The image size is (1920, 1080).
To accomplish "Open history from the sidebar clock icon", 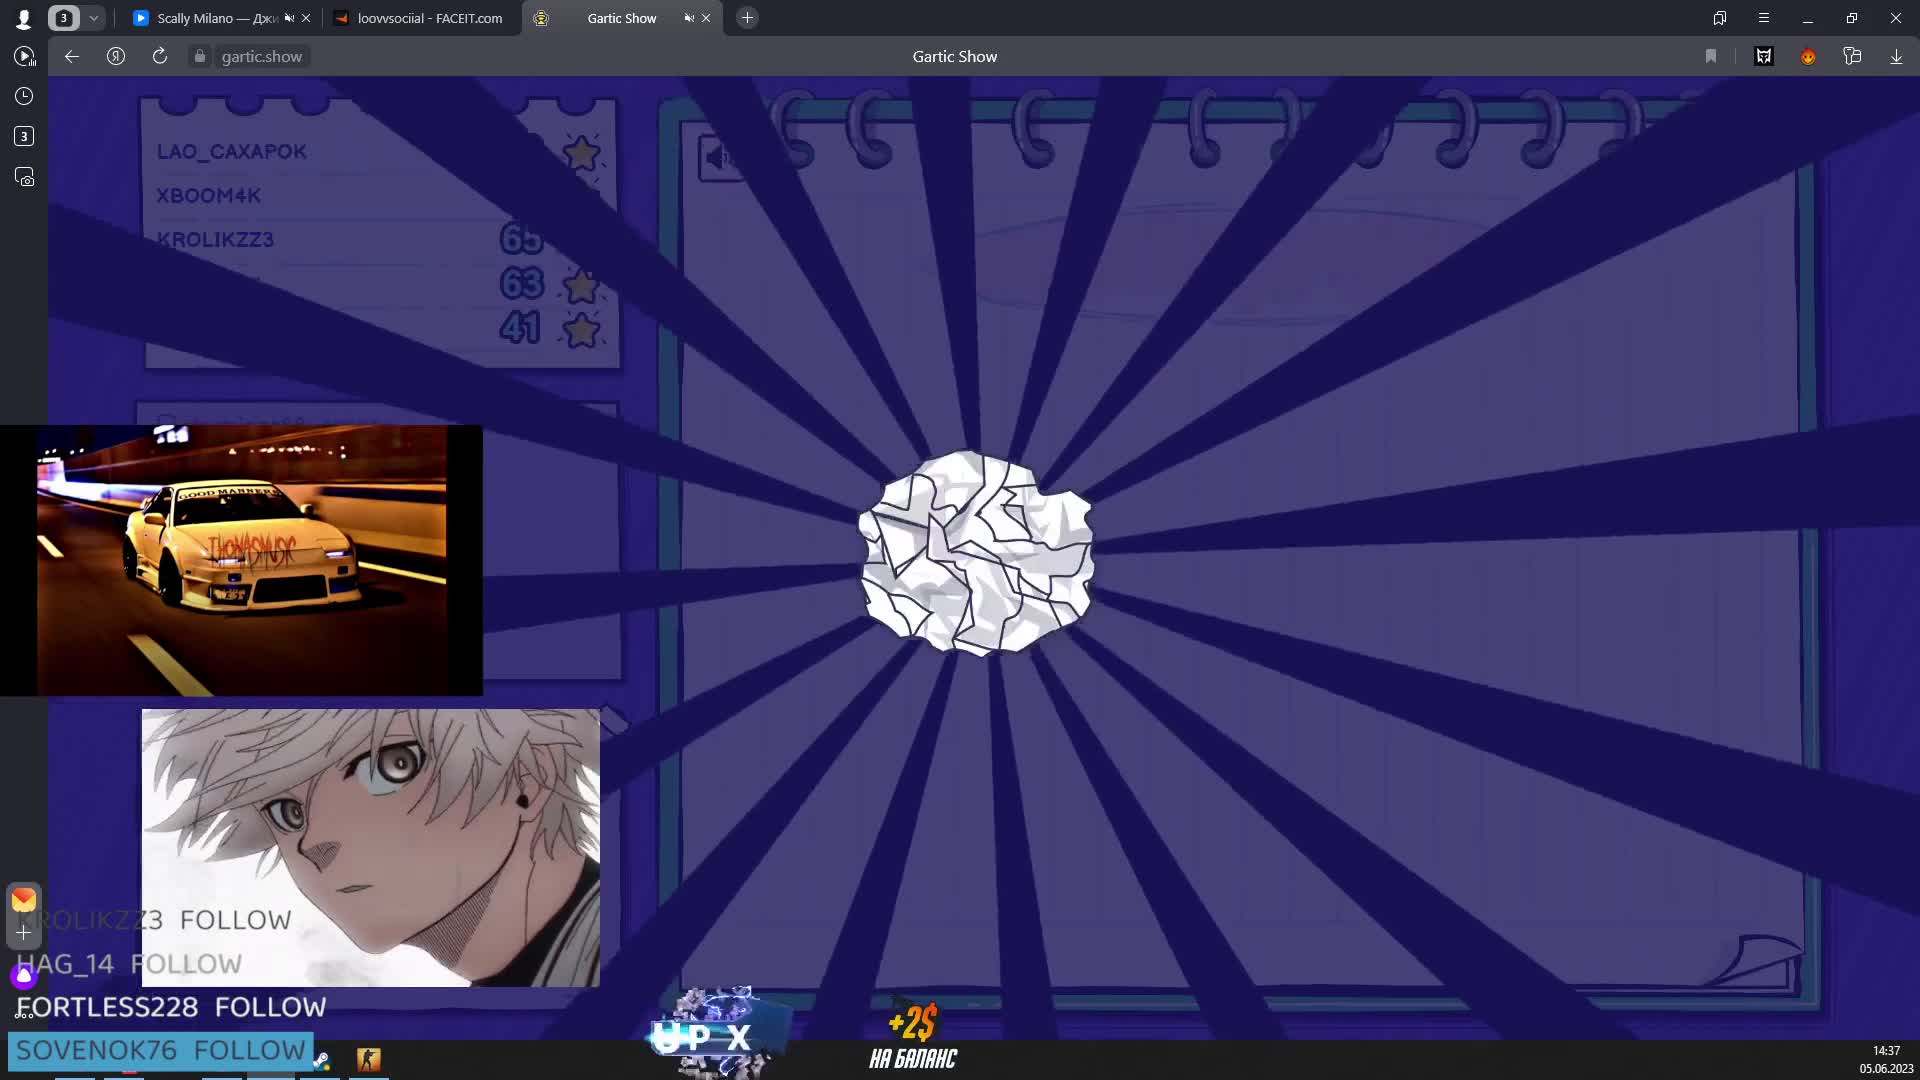I will point(24,96).
